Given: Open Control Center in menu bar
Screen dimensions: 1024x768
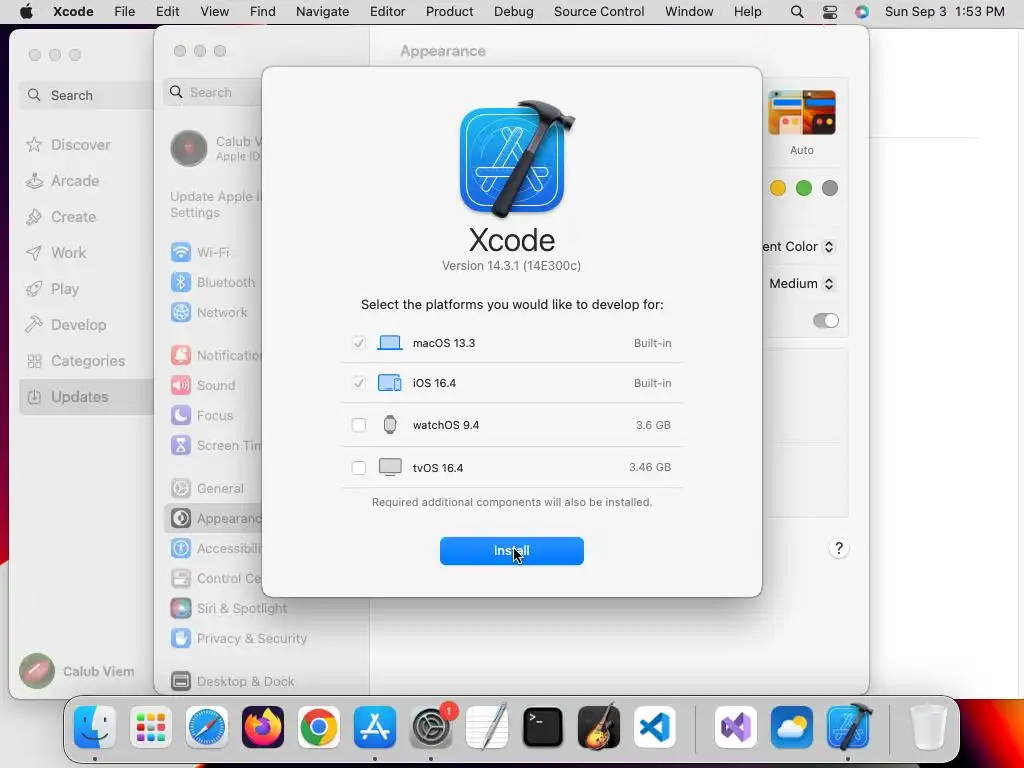Looking at the screenshot, I should pyautogui.click(x=829, y=11).
